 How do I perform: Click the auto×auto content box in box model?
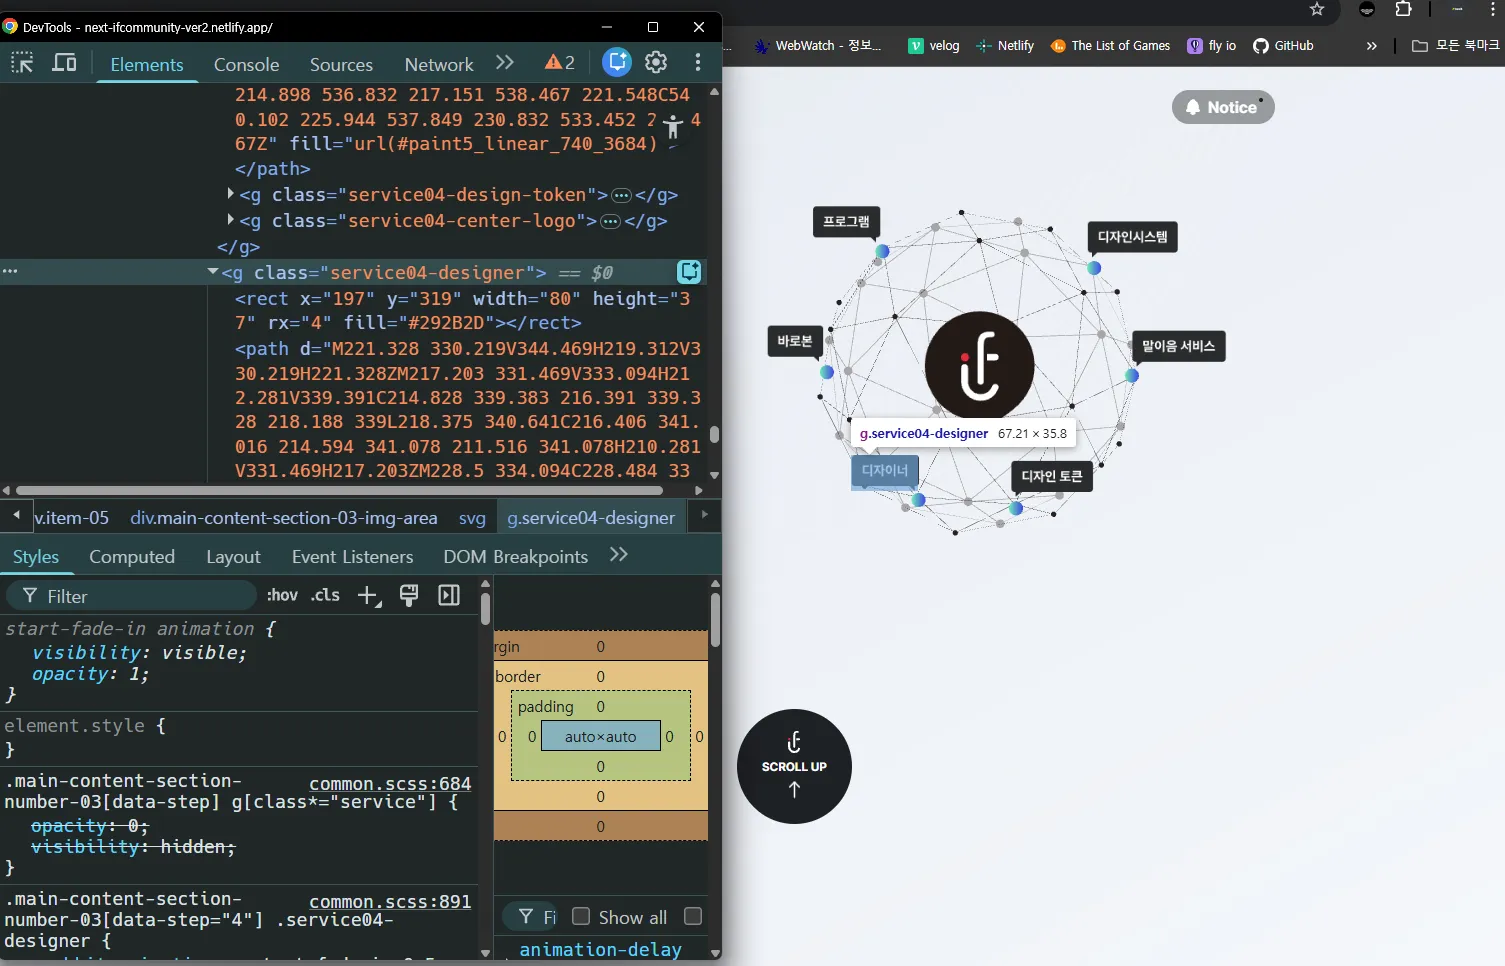tap(600, 736)
